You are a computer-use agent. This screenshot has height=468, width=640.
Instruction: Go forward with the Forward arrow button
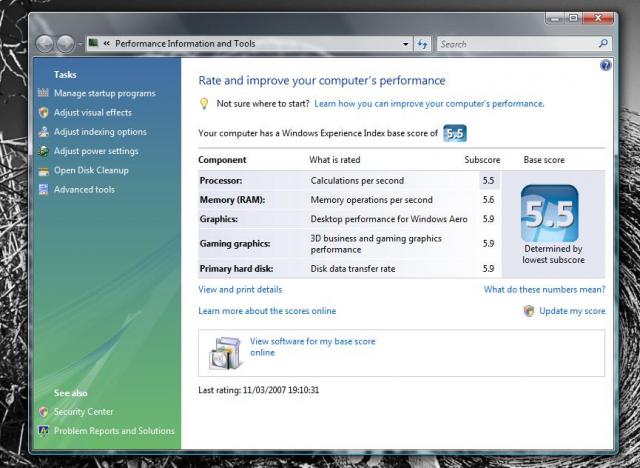65,44
